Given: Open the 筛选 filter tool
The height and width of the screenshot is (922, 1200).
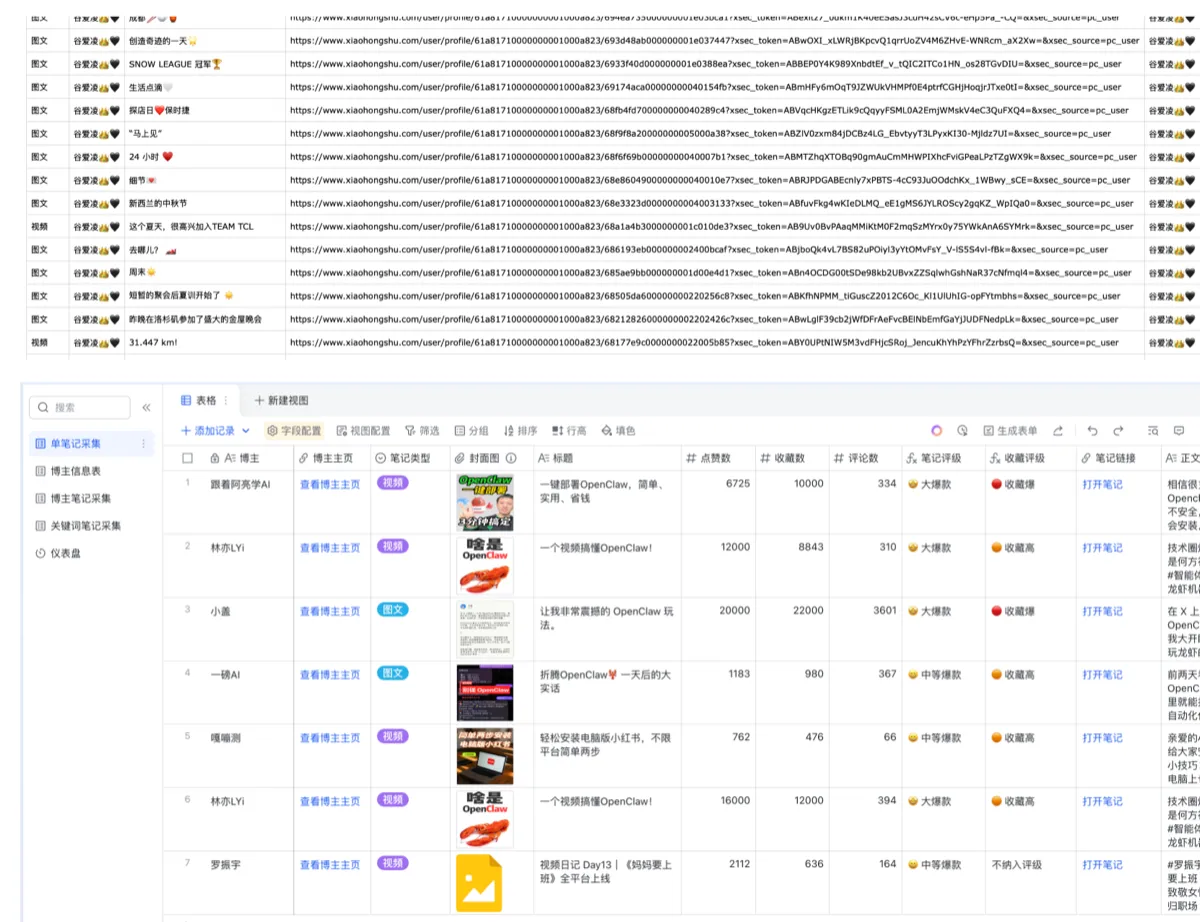Looking at the screenshot, I should (x=422, y=431).
